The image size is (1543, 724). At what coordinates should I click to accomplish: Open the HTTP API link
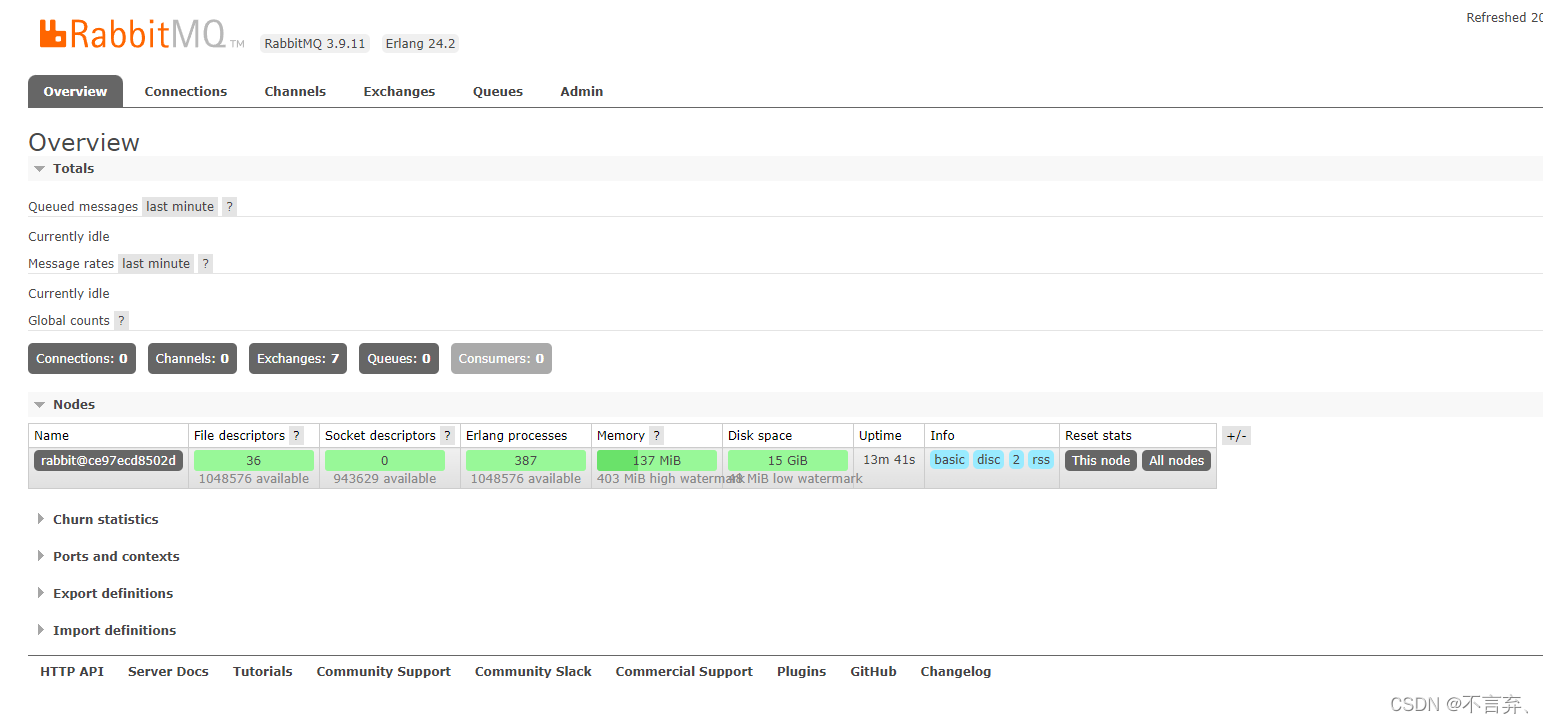pyautogui.click(x=72, y=672)
